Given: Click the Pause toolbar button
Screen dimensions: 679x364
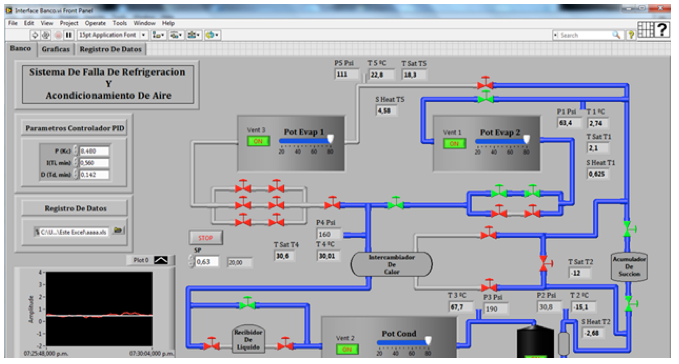Looking at the screenshot, I should [68, 35].
